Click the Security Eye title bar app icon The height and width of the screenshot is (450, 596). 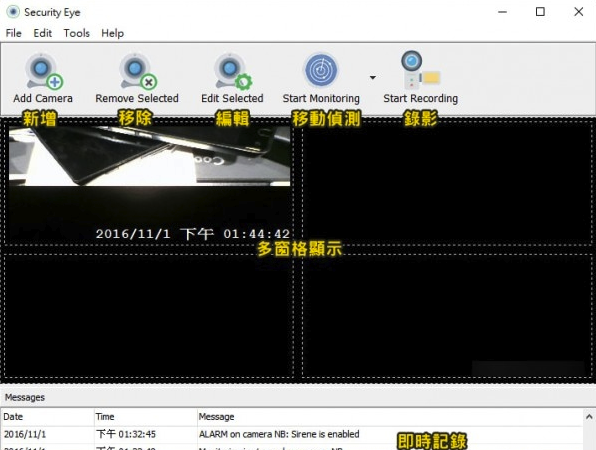(13, 12)
